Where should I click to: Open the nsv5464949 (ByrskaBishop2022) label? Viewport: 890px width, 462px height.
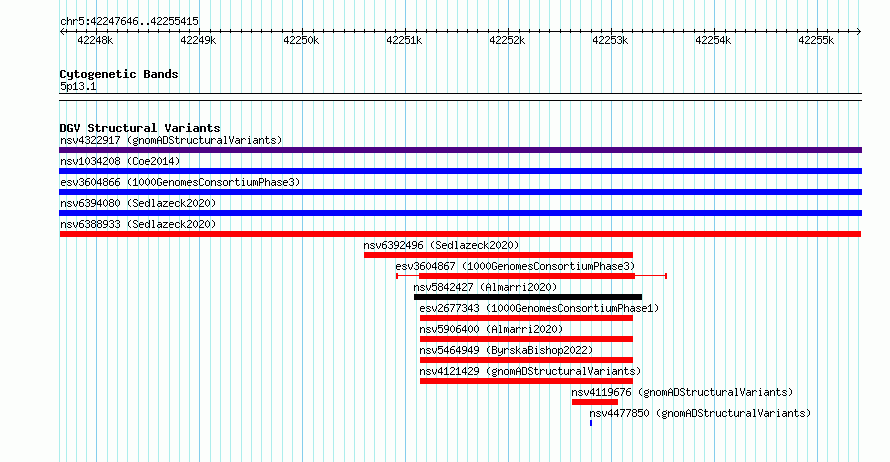point(506,350)
